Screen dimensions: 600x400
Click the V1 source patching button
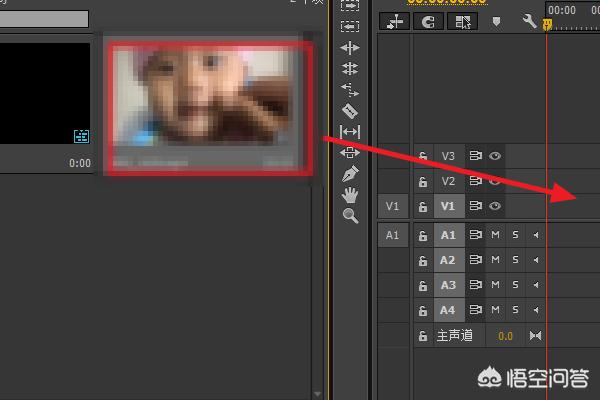coord(393,206)
